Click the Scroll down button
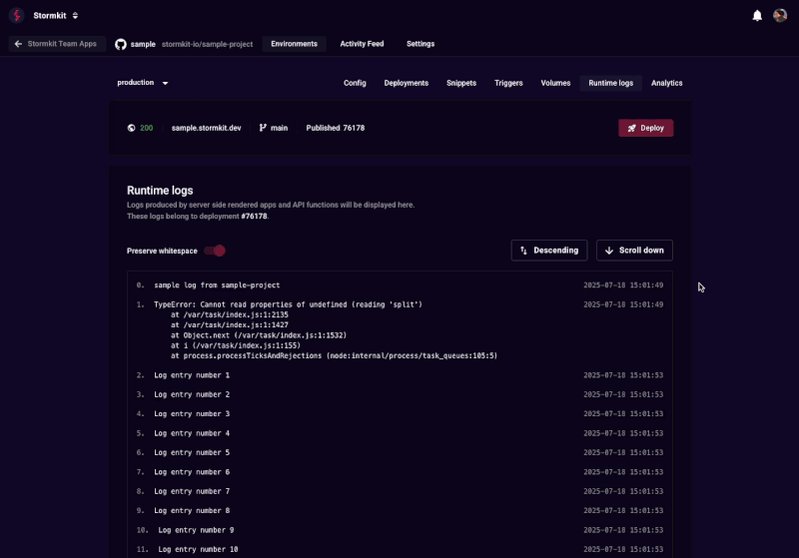799x558 pixels. (634, 250)
